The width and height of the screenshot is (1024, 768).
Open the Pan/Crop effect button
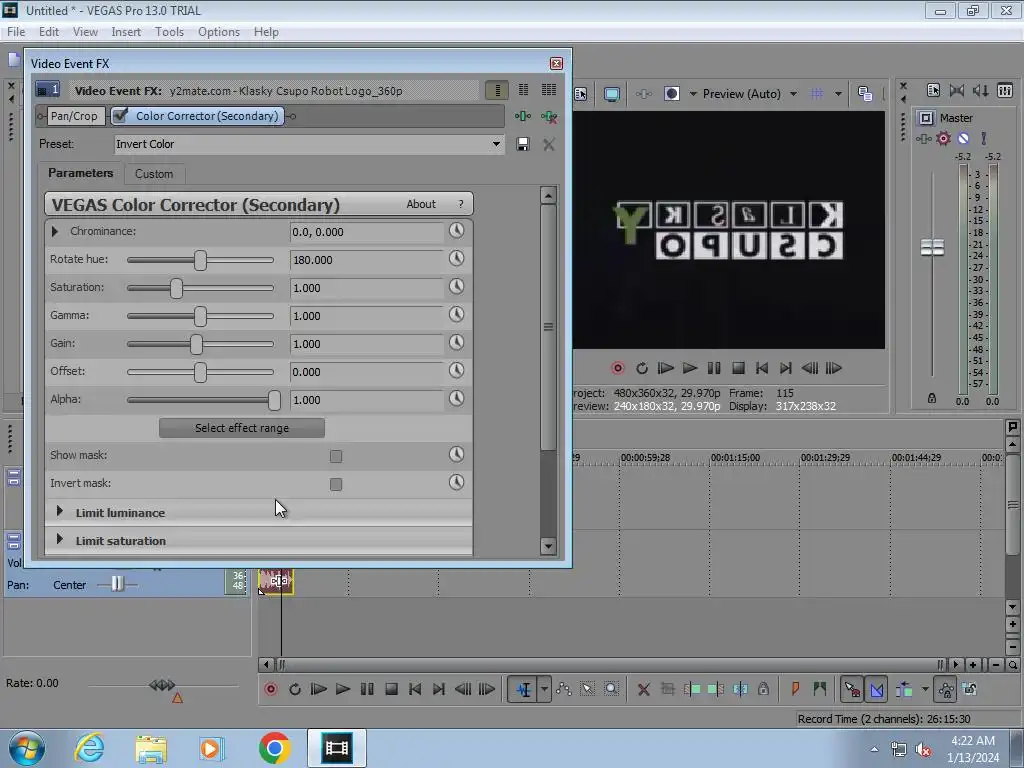(x=74, y=116)
